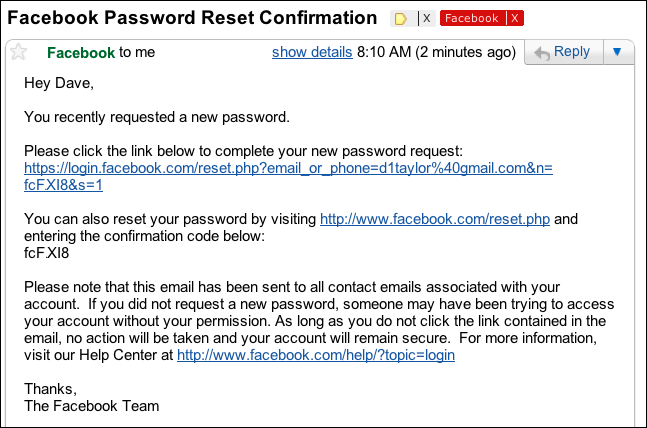Reply to the Facebook email
The image size is (647, 428).
564,52
